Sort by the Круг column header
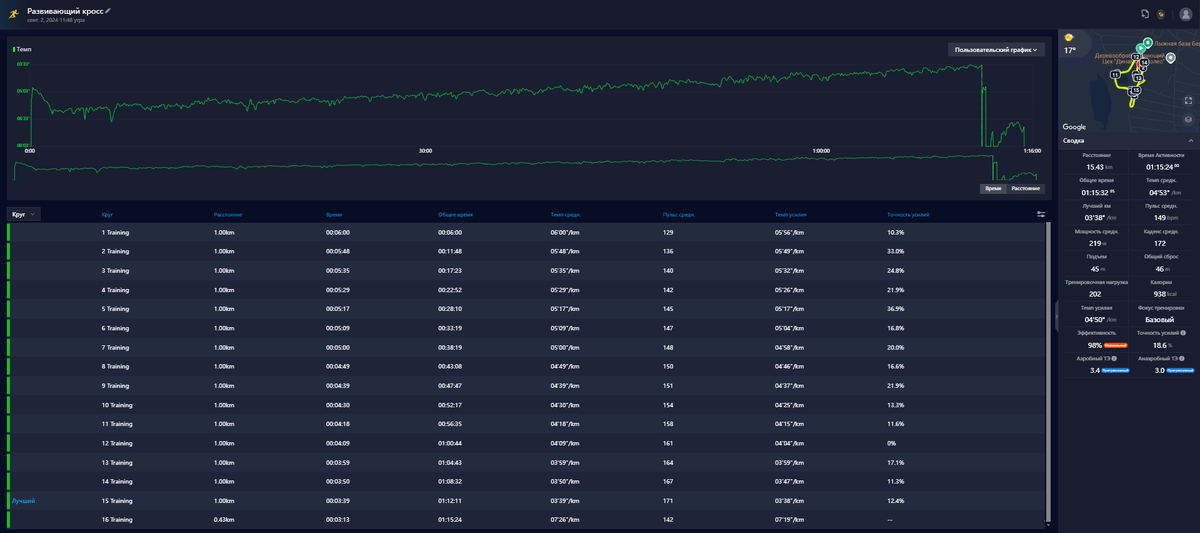 pos(107,214)
